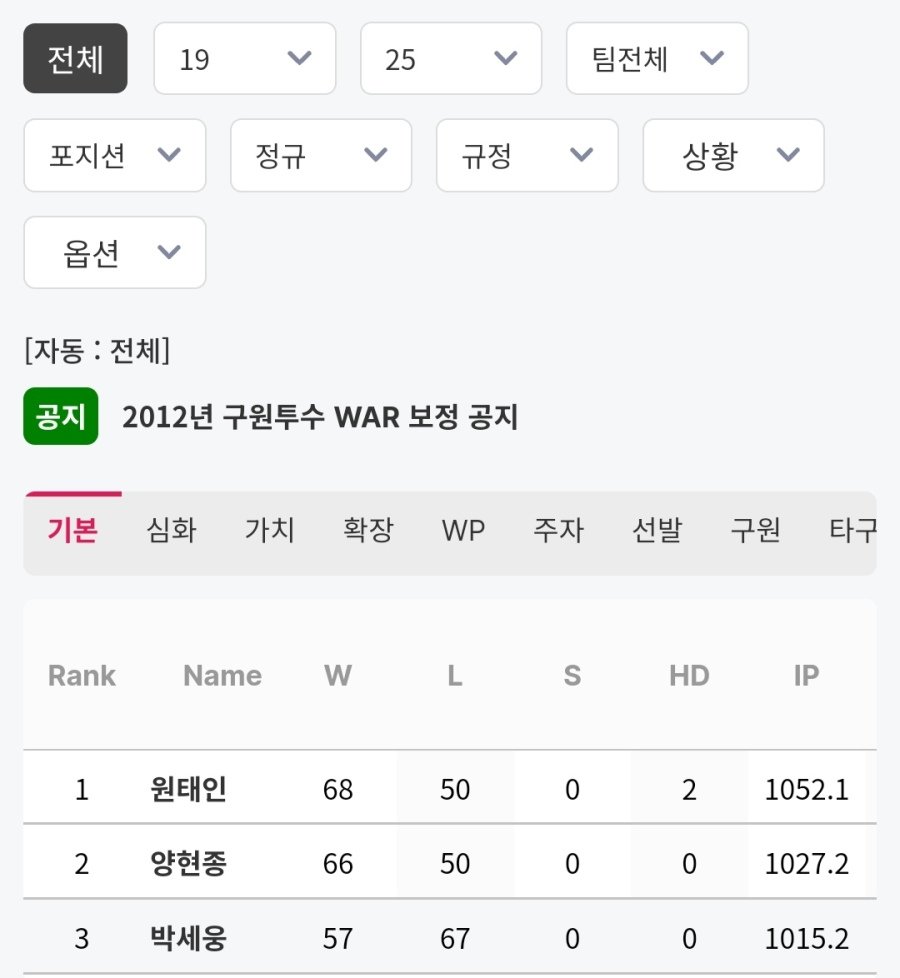Open the end year 25 dropdown
900x978 pixels.
tap(450, 59)
